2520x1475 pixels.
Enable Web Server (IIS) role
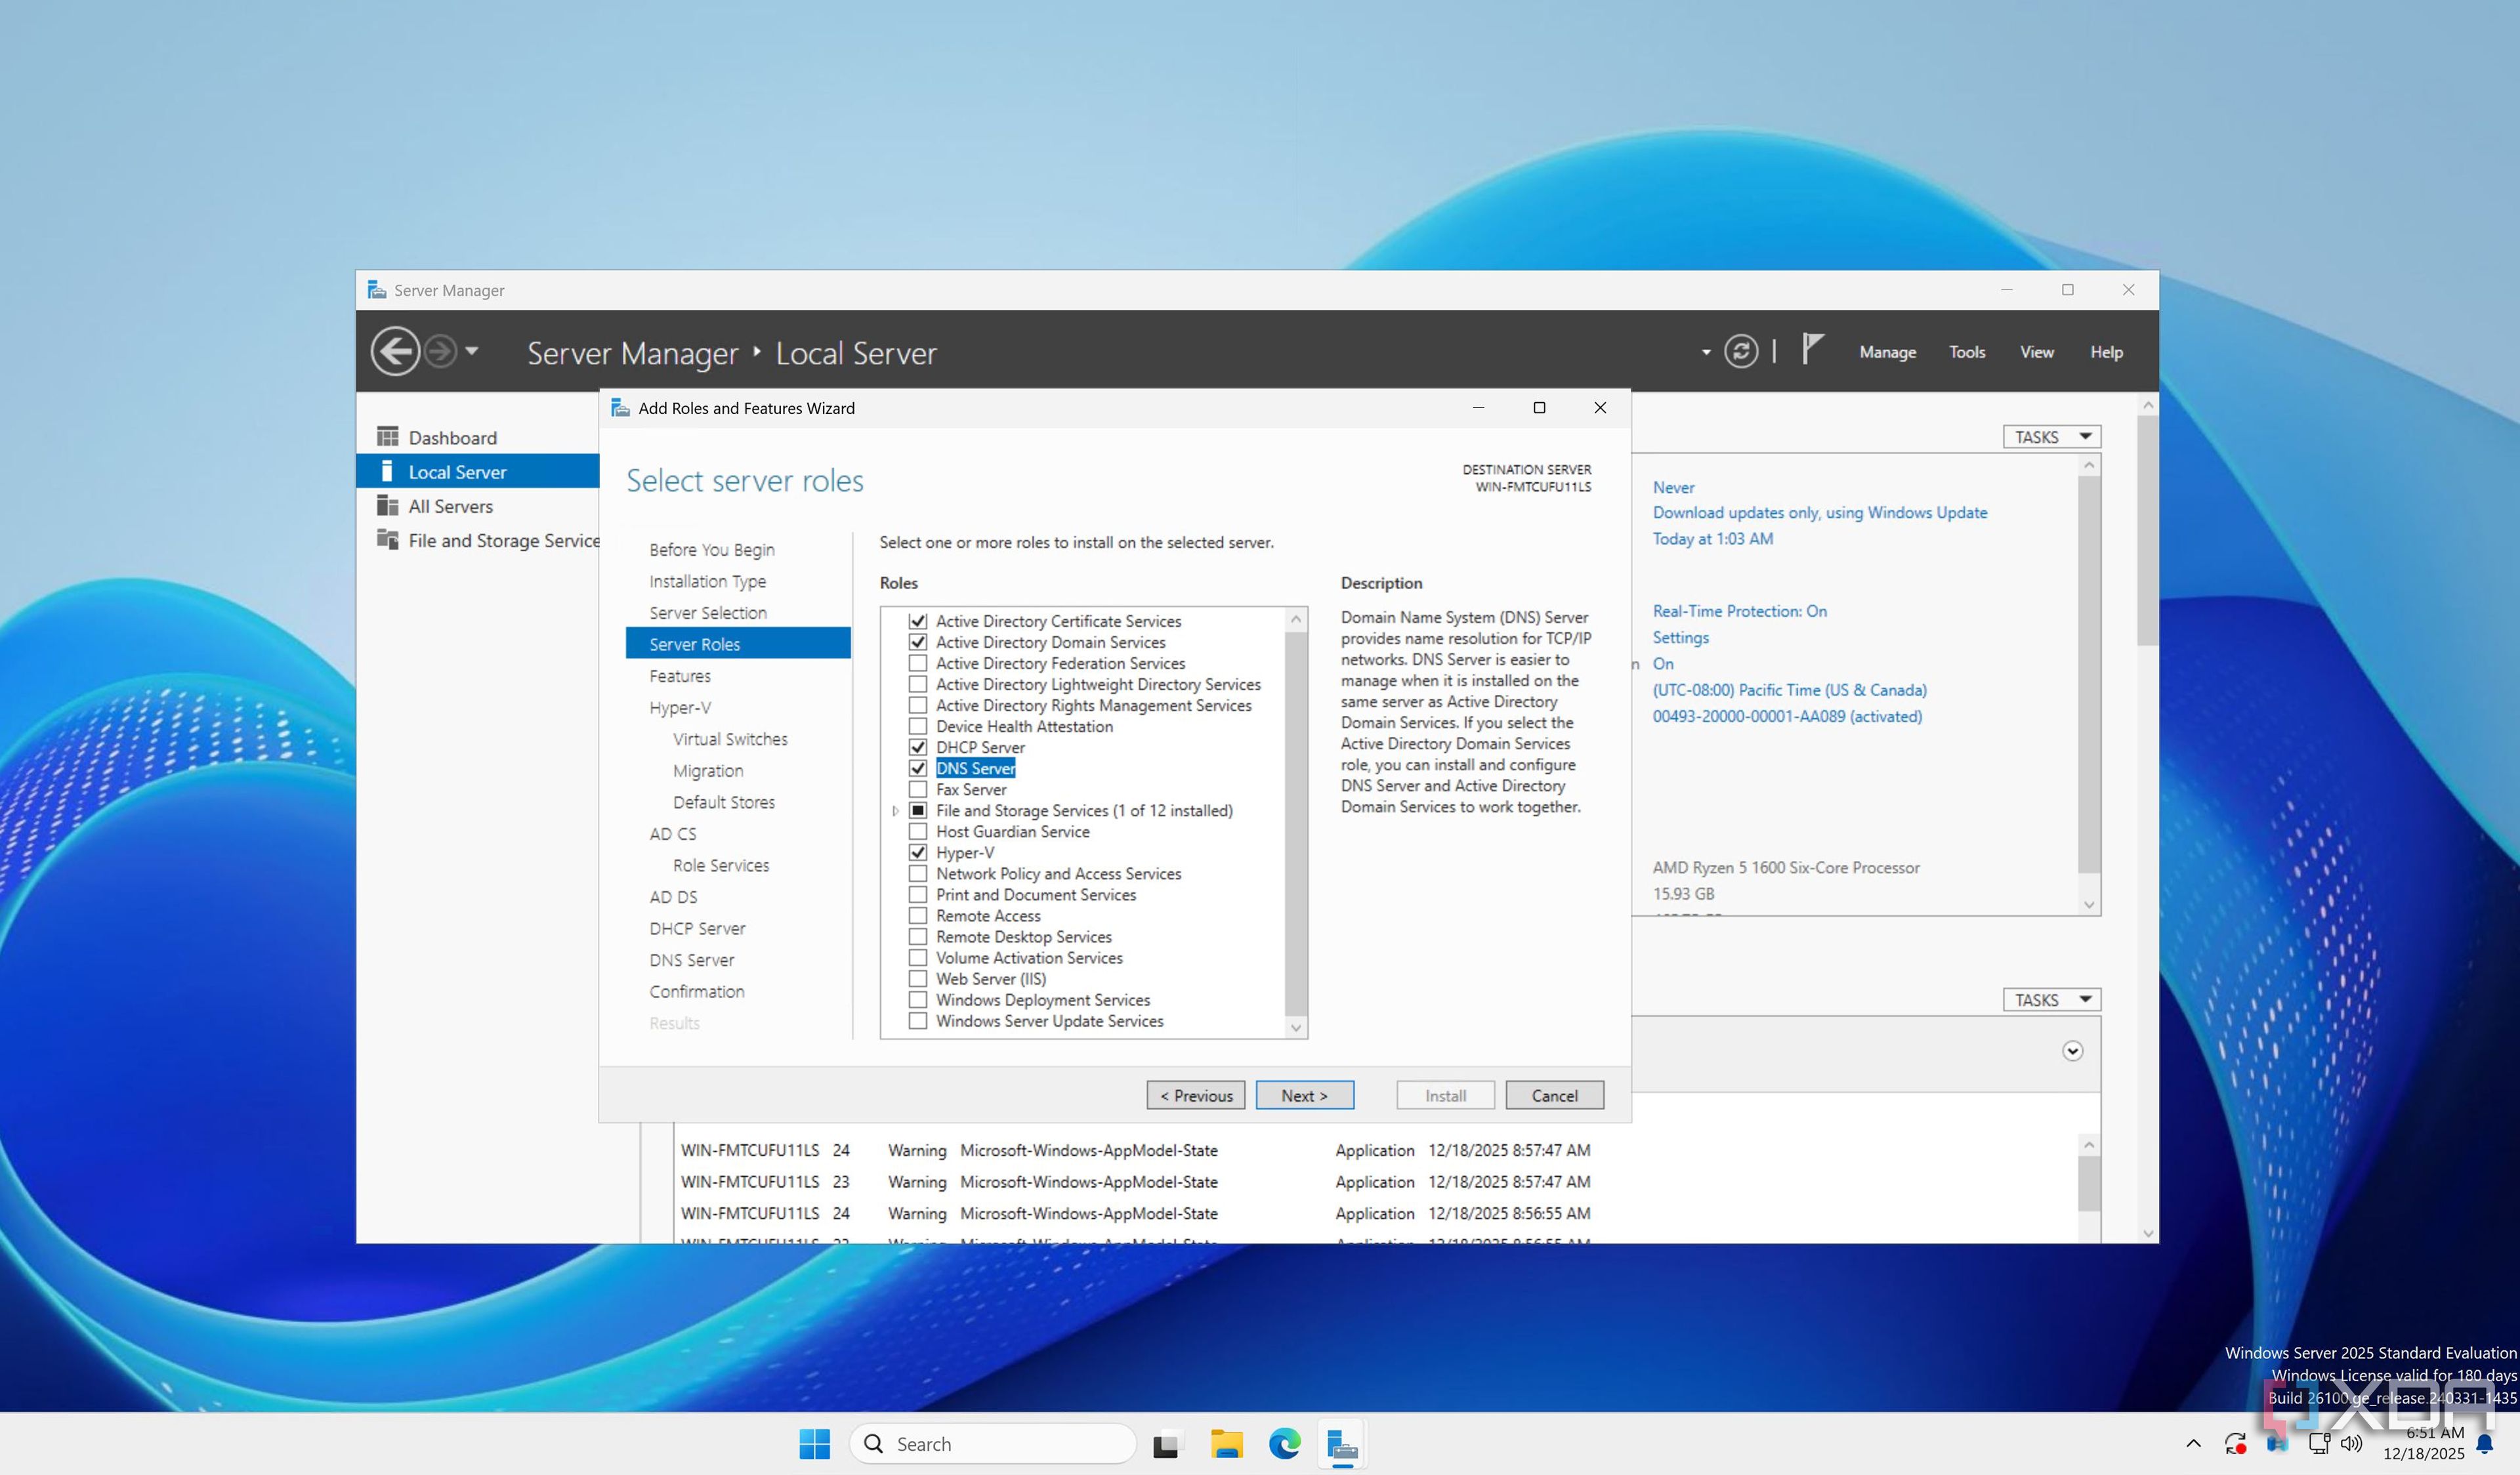click(917, 979)
